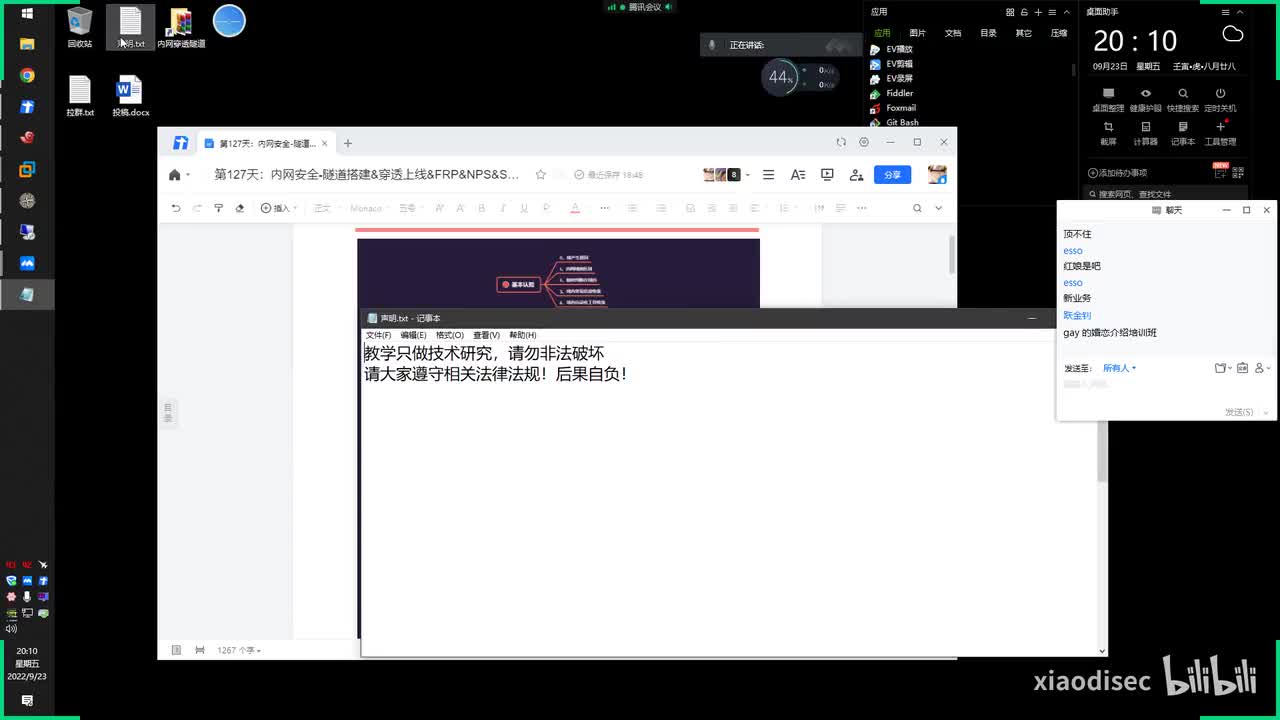Open the Windows Start button
Screen dimensions: 1280x720
pyautogui.click(x=27, y=13)
